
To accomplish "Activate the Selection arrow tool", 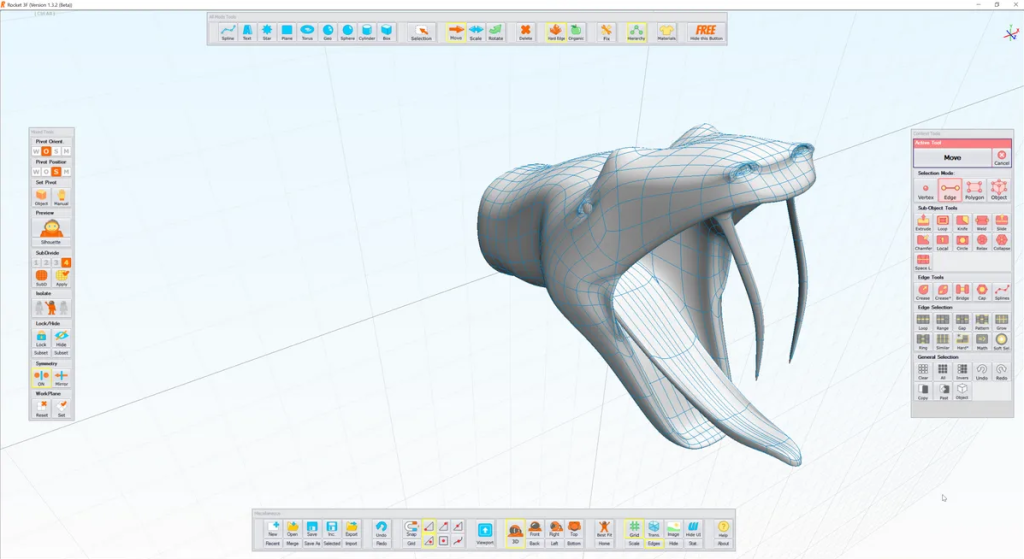I will pyautogui.click(x=421, y=32).
